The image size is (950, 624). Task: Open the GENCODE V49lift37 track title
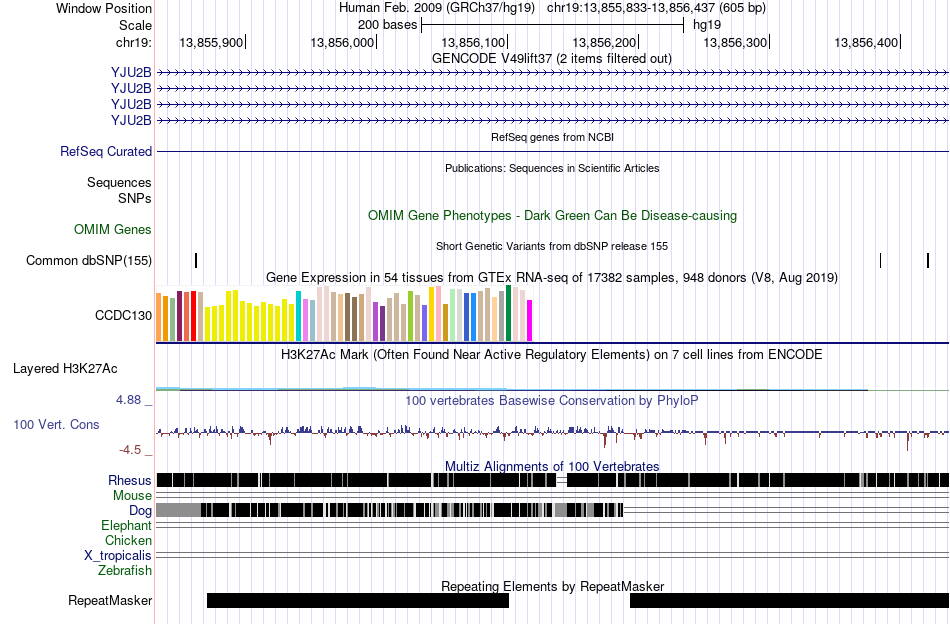point(551,59)
